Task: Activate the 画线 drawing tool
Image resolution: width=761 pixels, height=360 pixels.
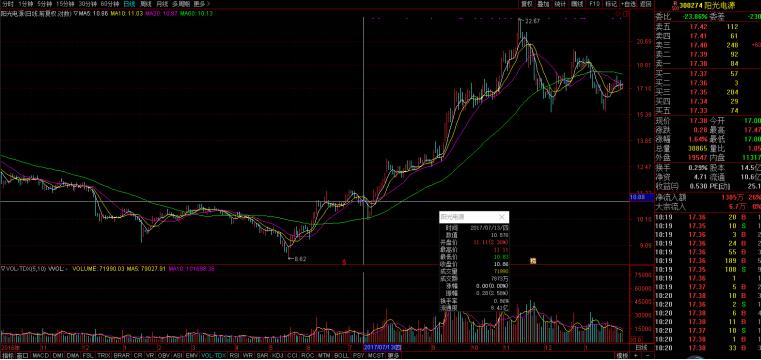Action: tap(577, 3)
